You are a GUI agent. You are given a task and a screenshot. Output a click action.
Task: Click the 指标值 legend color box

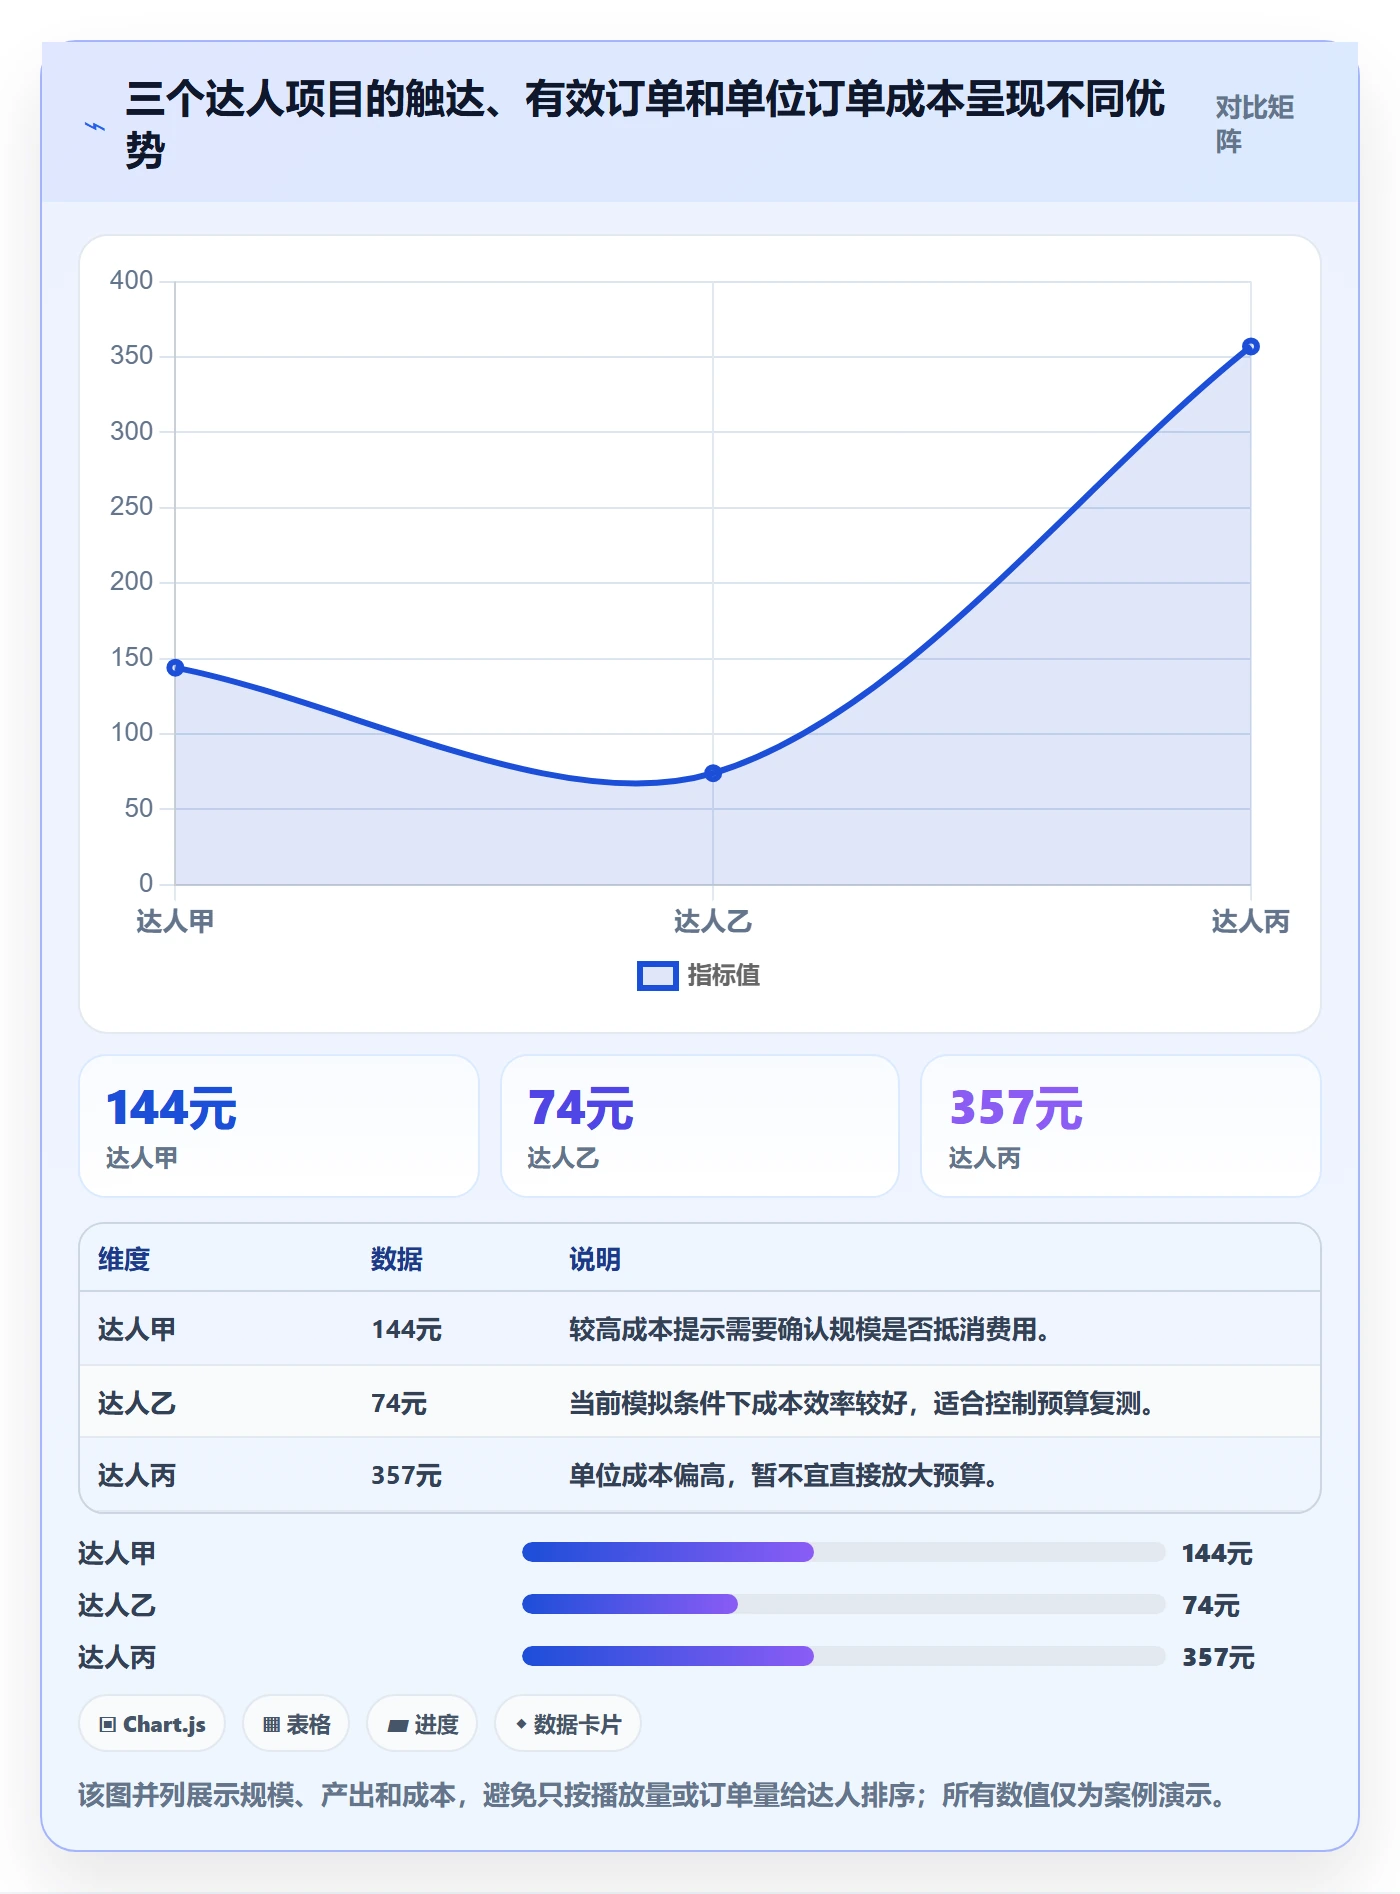click(658, 976)
